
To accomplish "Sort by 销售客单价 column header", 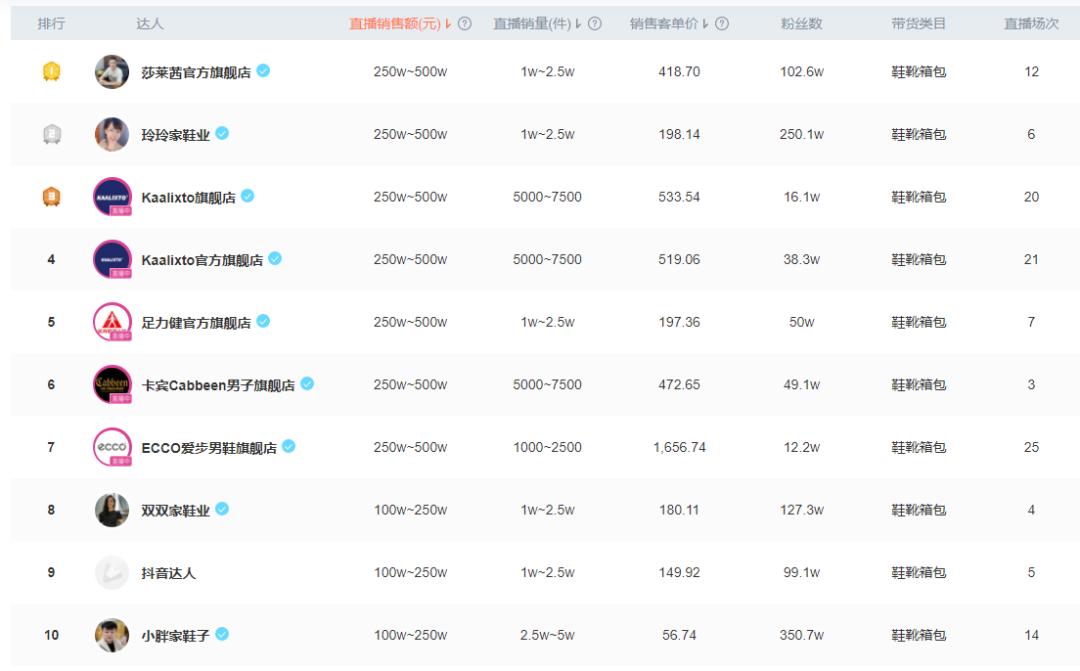I will pyautogui.click(x=669, y=23).
